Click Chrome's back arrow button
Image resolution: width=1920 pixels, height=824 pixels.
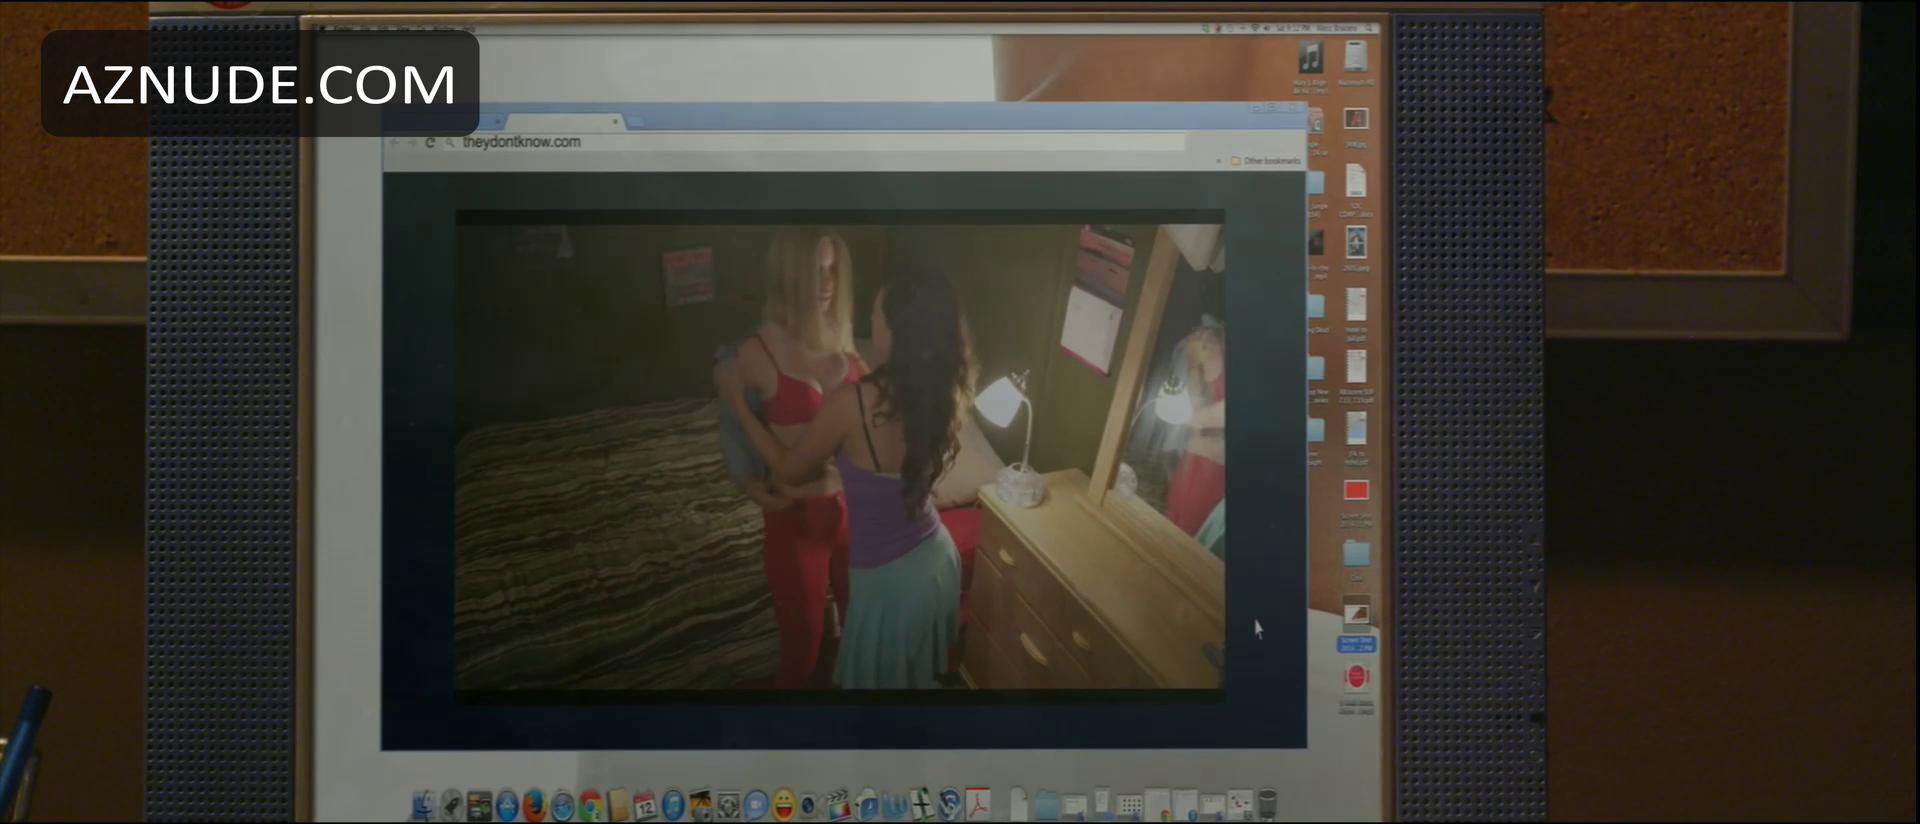pyautogui.click(x=394, y=143)
